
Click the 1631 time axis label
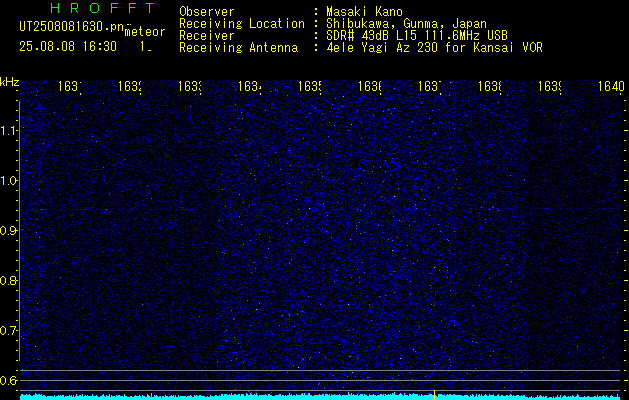coord(69,86)
